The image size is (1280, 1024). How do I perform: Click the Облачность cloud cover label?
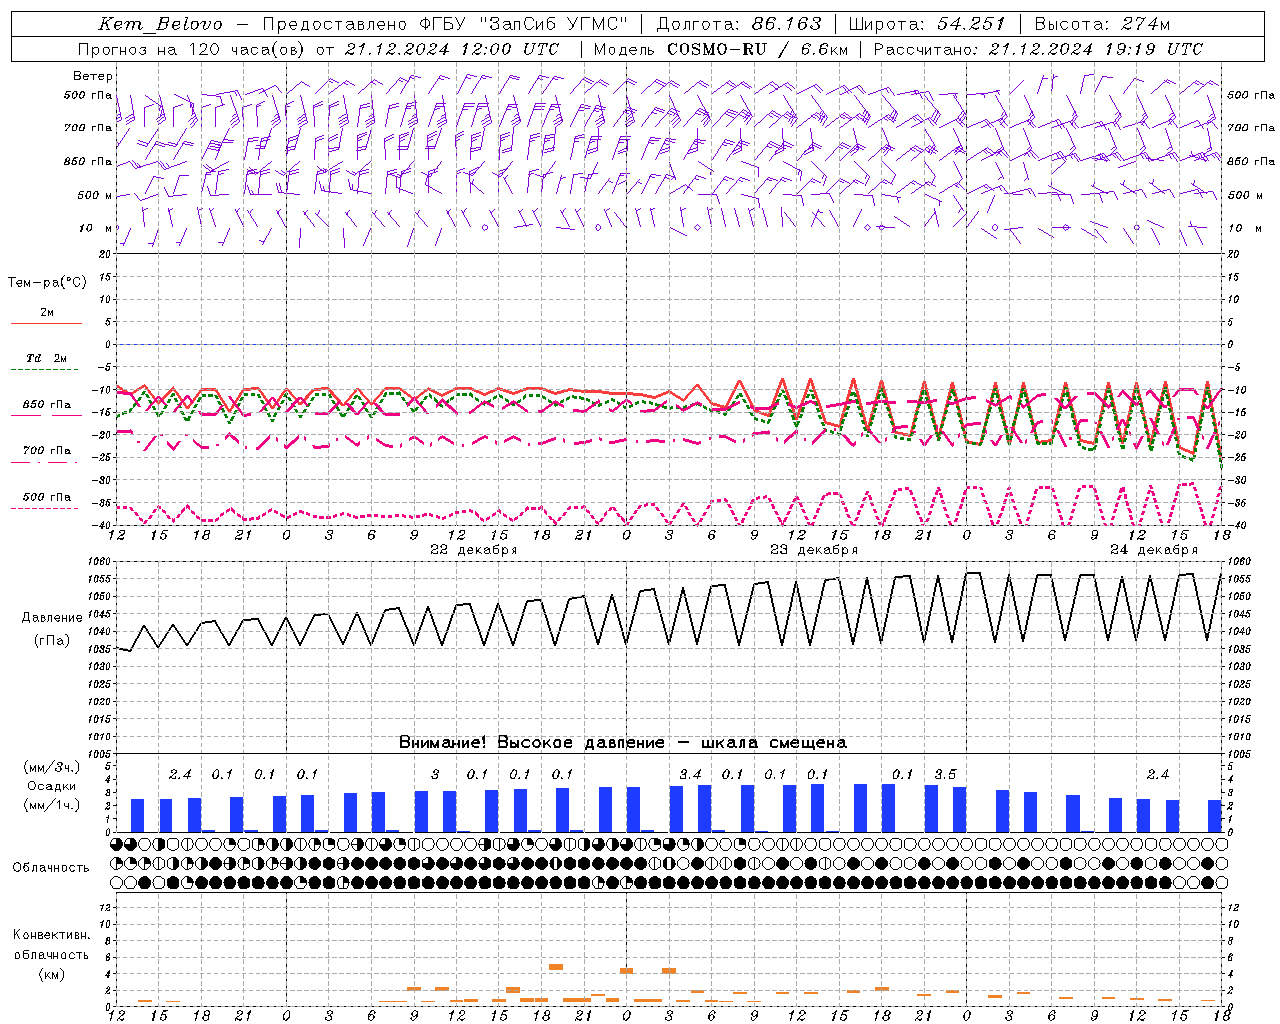[51, 868]
